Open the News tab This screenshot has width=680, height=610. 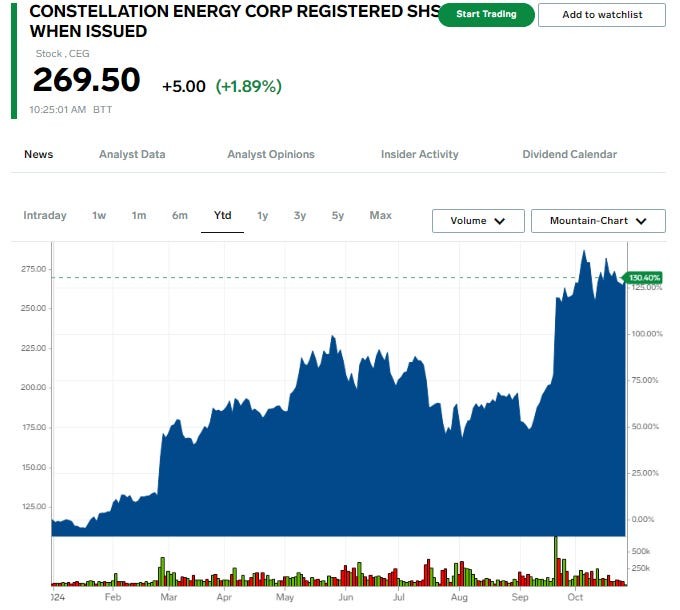pos(39,154)
